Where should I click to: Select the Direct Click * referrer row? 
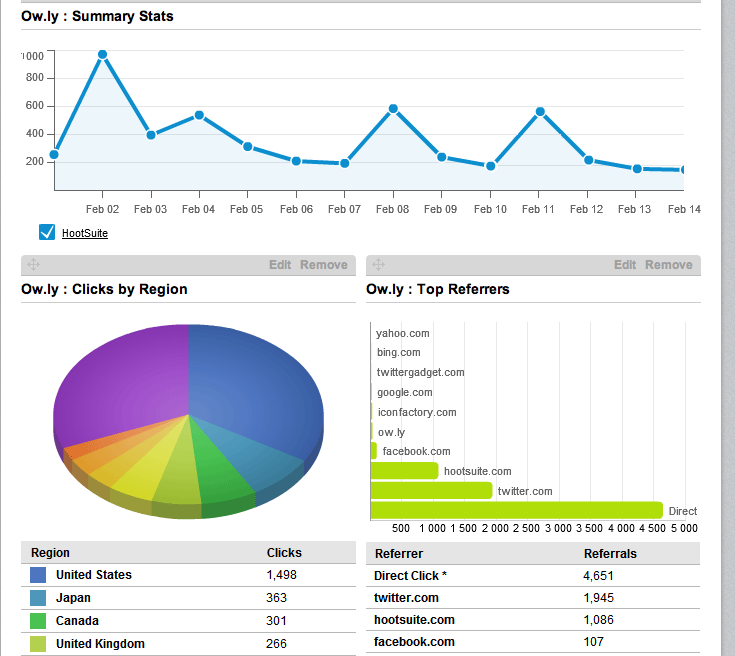pos(533,576)
